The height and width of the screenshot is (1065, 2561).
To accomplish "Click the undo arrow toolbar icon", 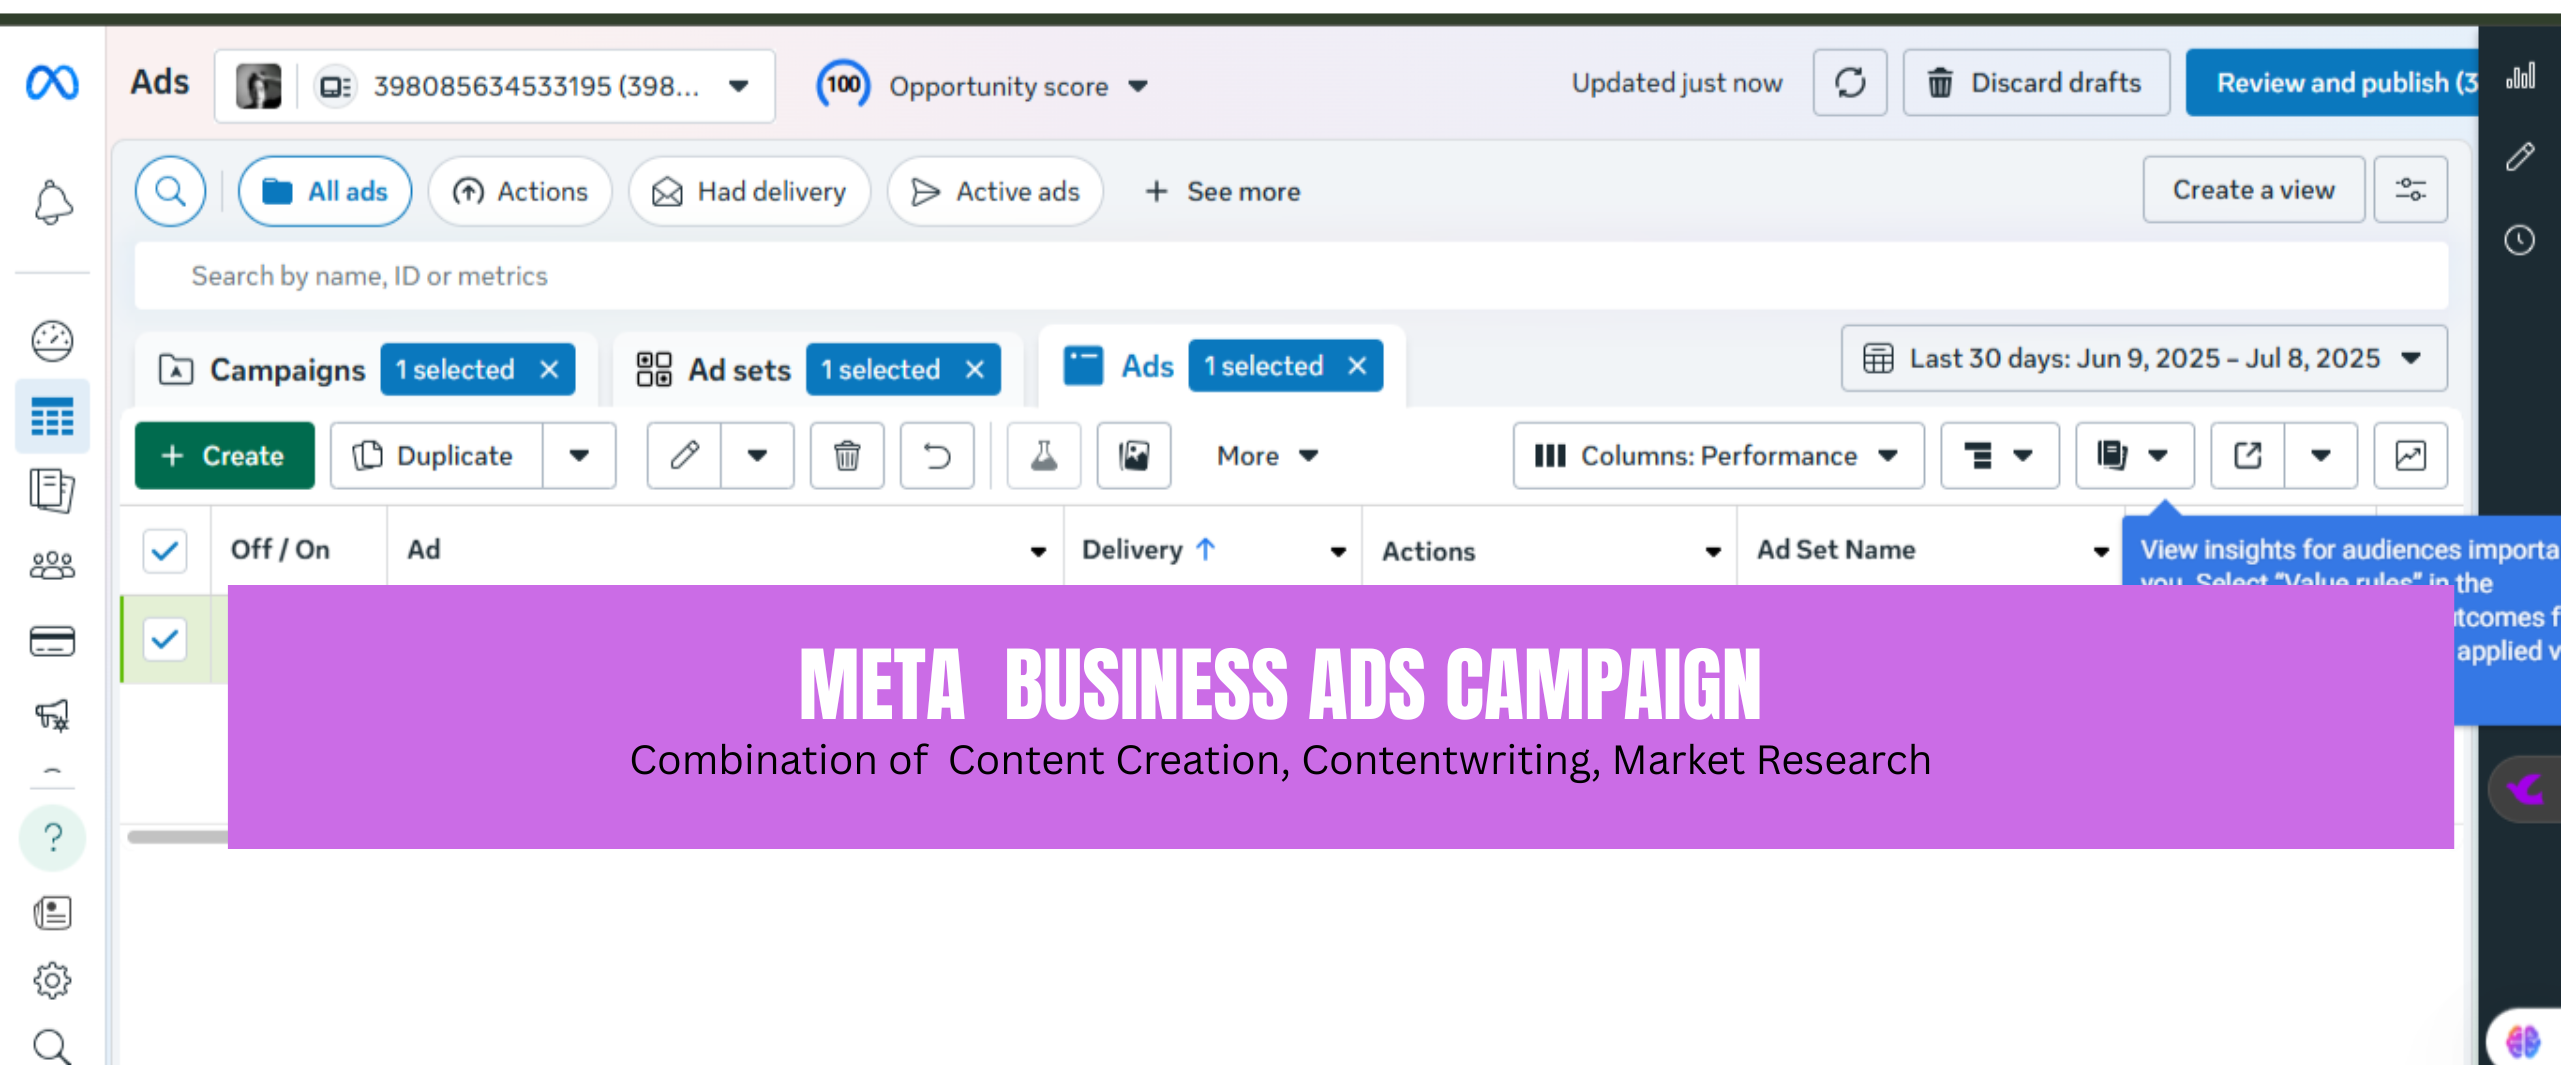I will 937,456.
